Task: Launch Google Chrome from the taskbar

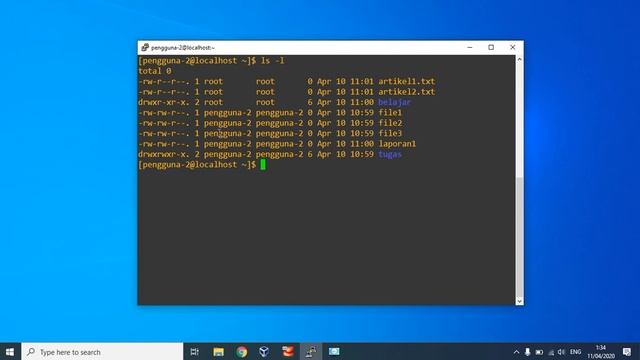Action: coord(242,351)
